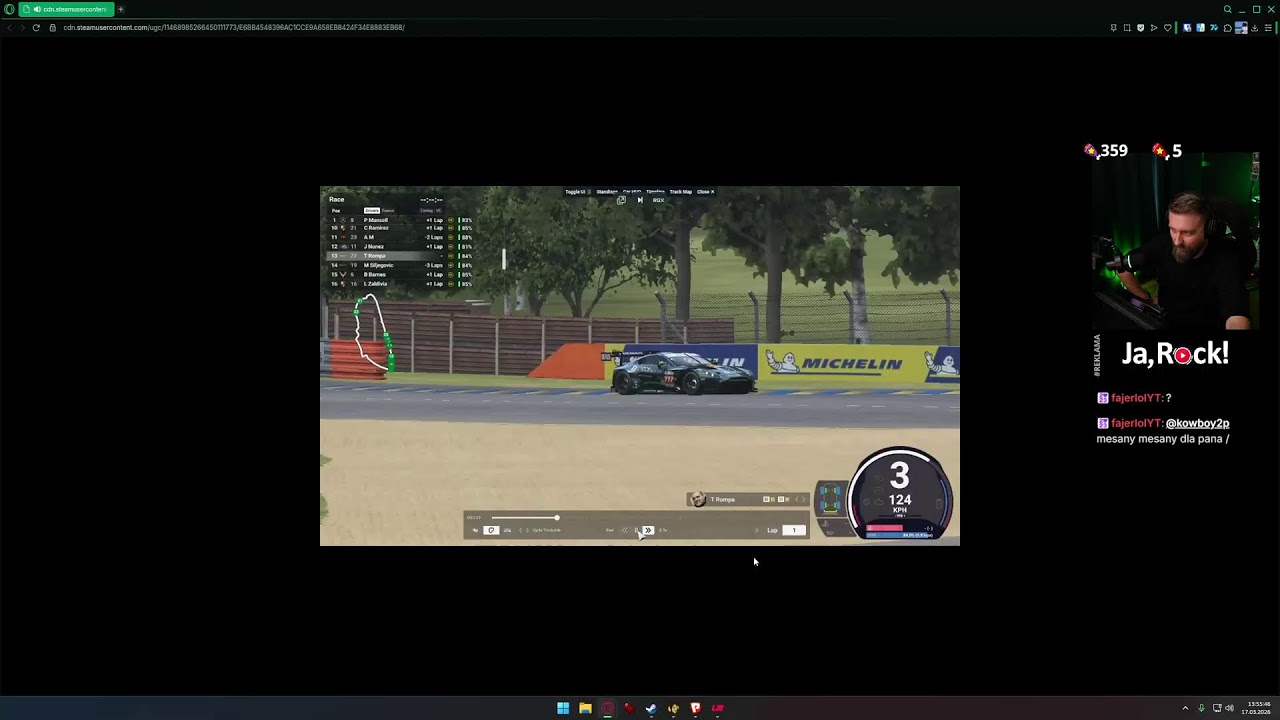The width and height of the screenshot is (1280, 720).
Task: Show hidden system tray icons
Action: point(1185,708)
